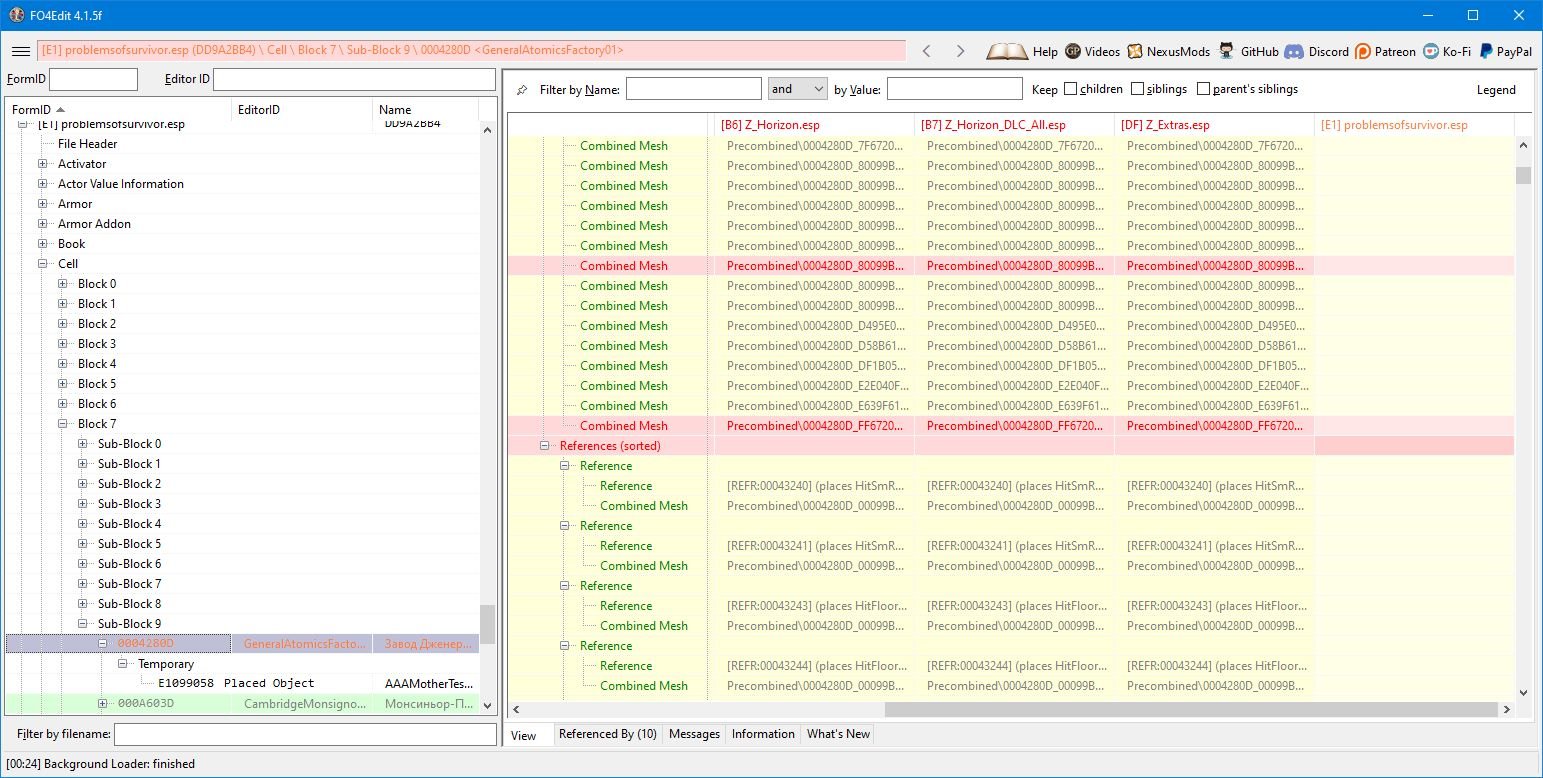The image size is (1543, 778).
Task: Open the 'and' filter operator dropdown
Action: coord(797,89)
